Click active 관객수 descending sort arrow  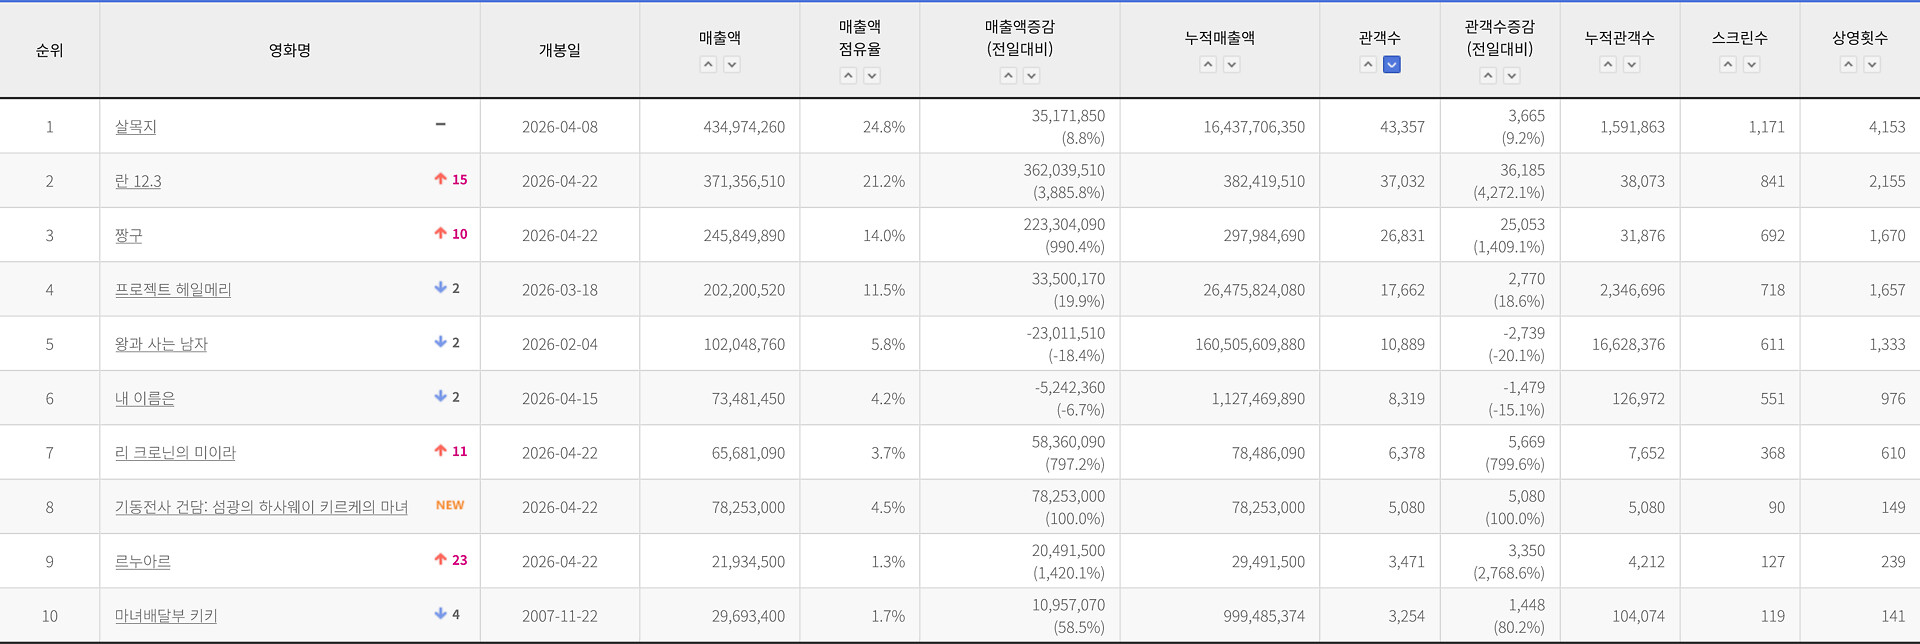(x=1392, y=64)
